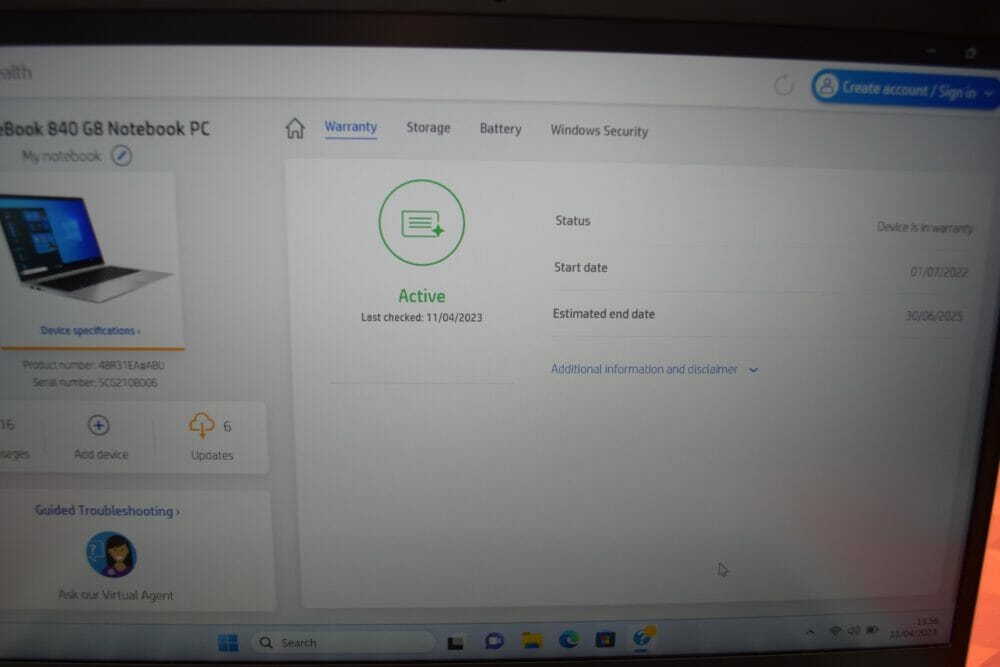Open the Windows Security tab
The image size is (1000, 667).
[599, 131]
